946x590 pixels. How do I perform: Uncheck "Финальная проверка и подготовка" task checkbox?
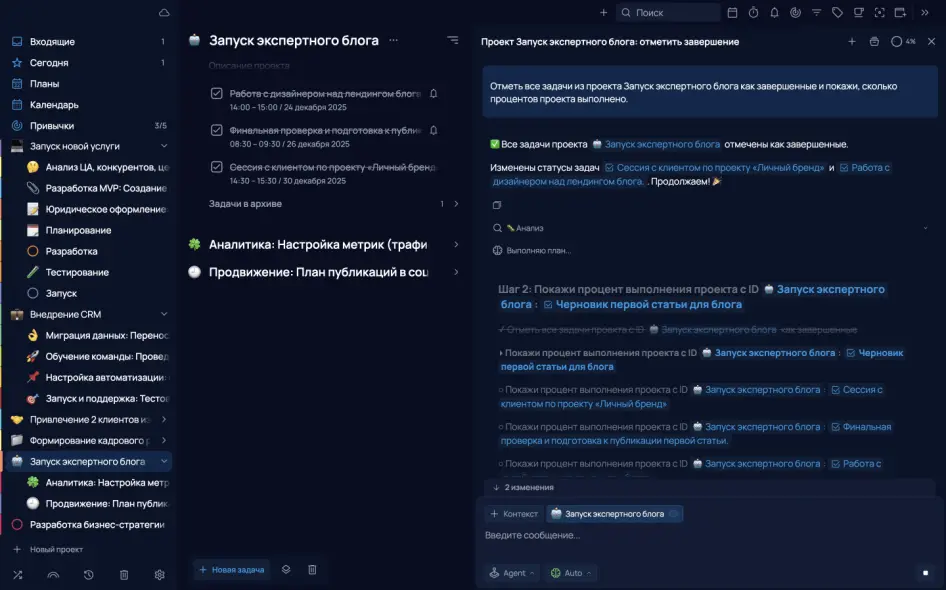point(216,130)
